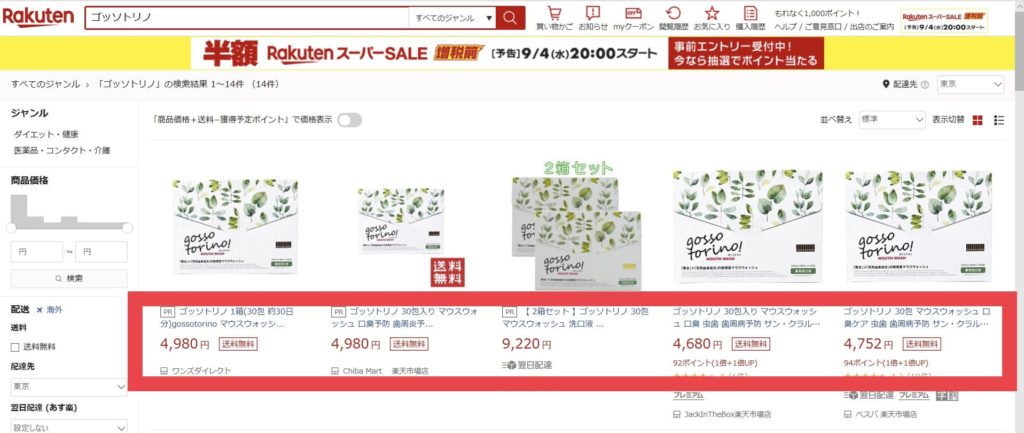View browsing history (閲覧履歴) icon

(673, 14)
